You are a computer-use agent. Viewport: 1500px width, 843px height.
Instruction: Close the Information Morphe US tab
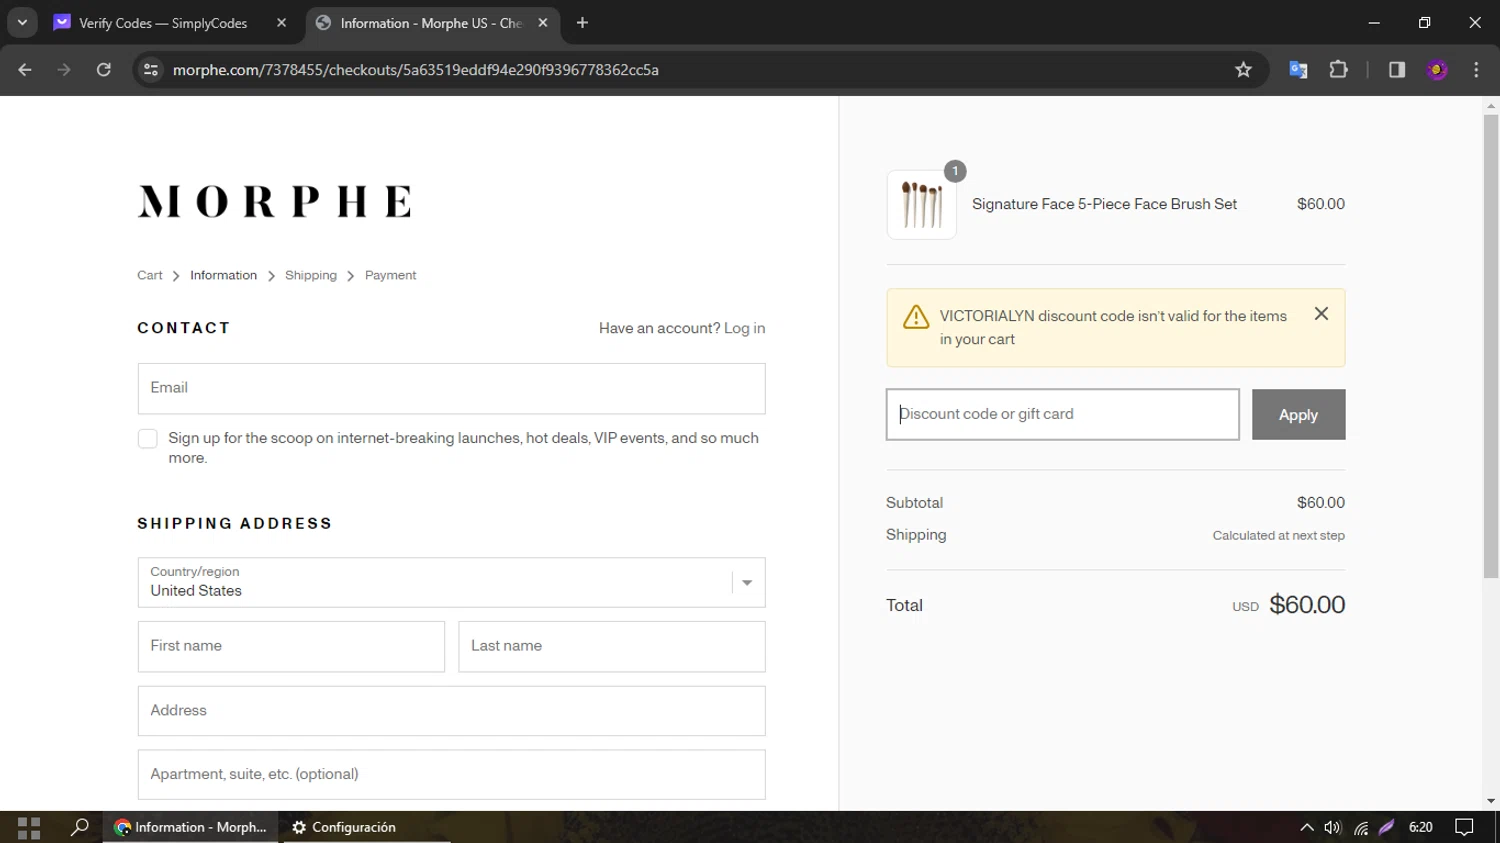543,23
